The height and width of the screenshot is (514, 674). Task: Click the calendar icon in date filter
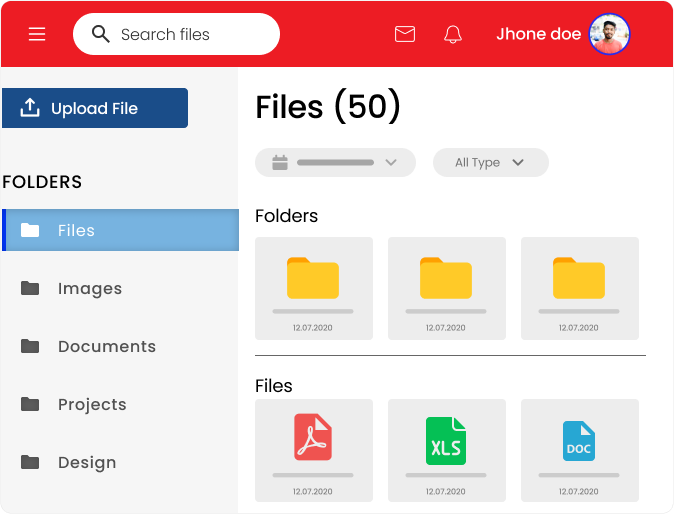click(280, 162)
